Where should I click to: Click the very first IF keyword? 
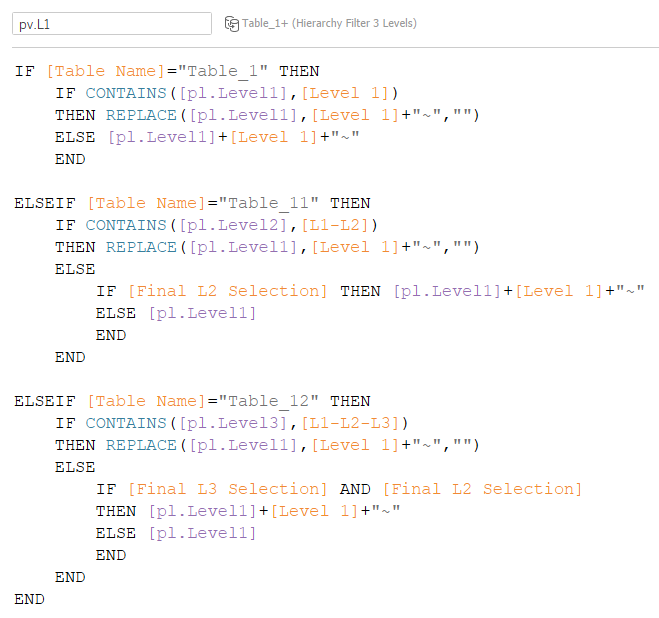point(24,71)
